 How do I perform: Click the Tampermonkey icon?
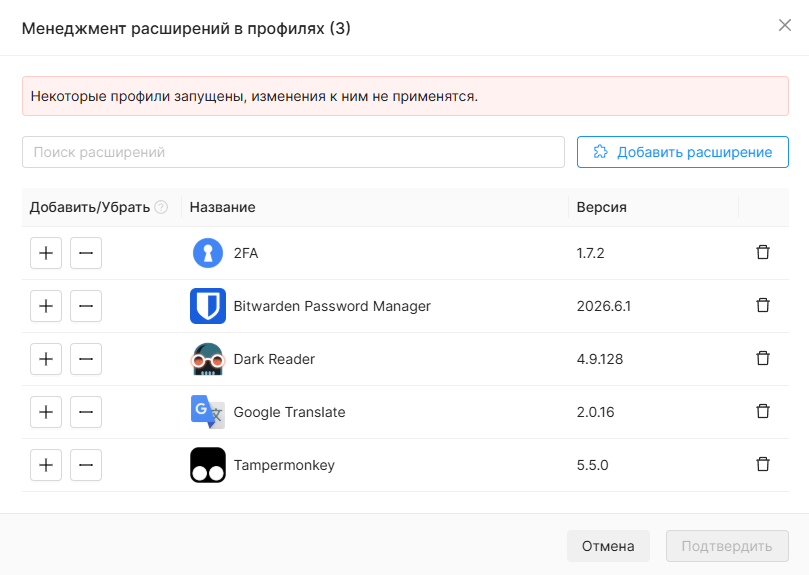(x=208, y=465)
